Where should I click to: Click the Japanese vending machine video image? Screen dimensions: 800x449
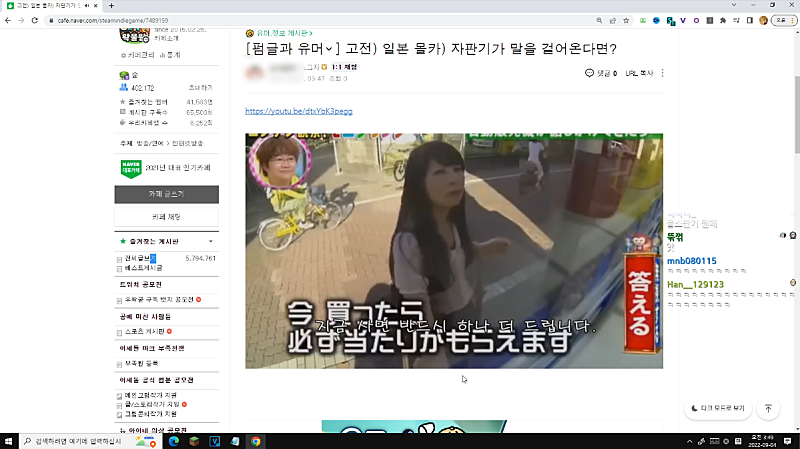[x=454, y=251]
